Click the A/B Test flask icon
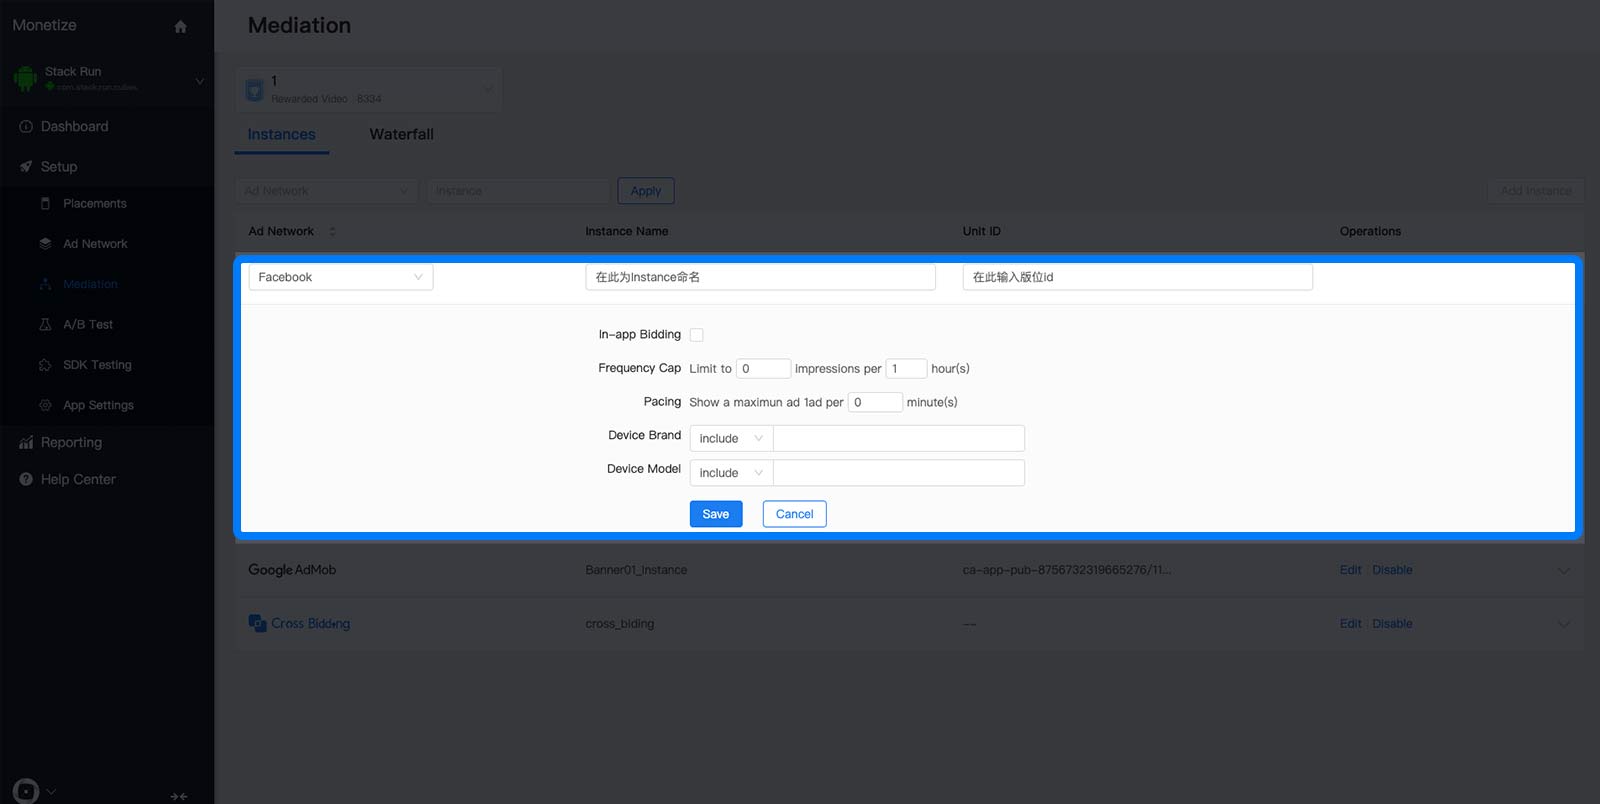 coord(45,324)
